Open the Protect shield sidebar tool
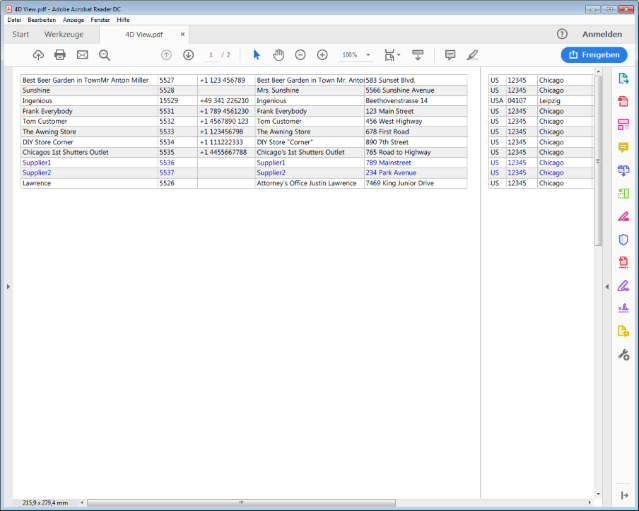Viewport: 639px width, 511px height. (623, 240)
